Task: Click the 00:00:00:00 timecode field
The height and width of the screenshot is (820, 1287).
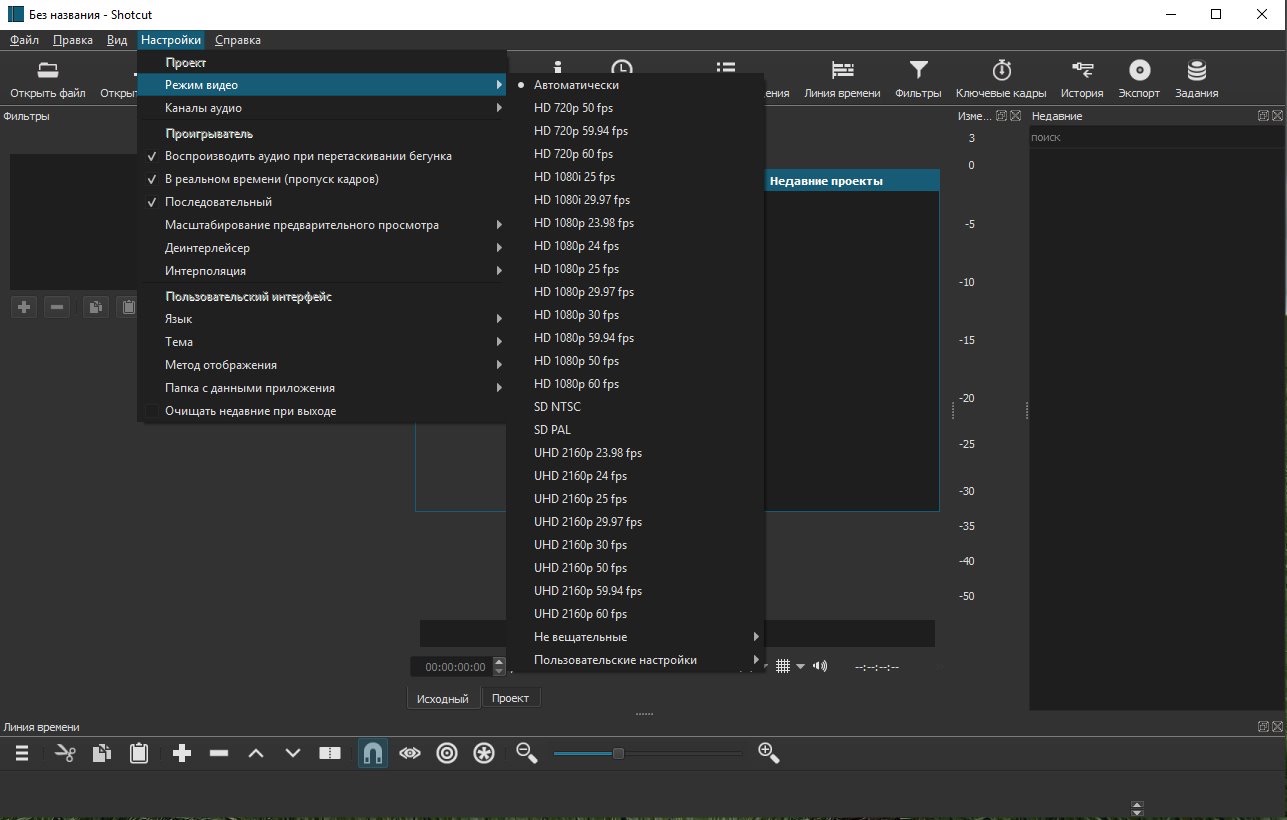Action: (455, 667)
